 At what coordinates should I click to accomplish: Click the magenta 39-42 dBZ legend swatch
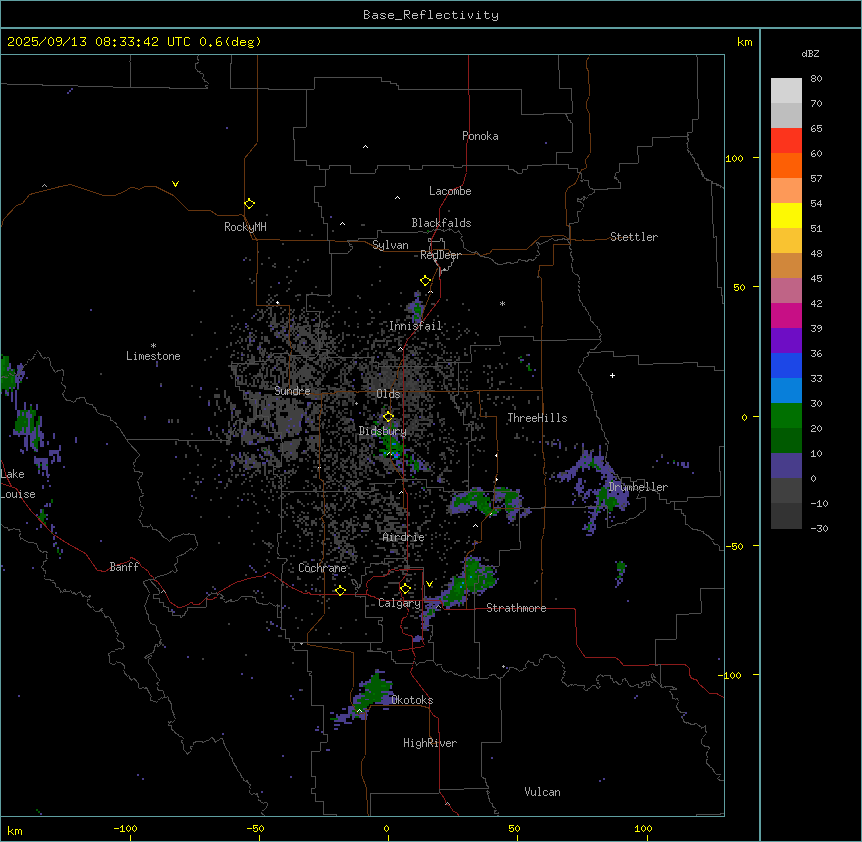click(786, 315)
